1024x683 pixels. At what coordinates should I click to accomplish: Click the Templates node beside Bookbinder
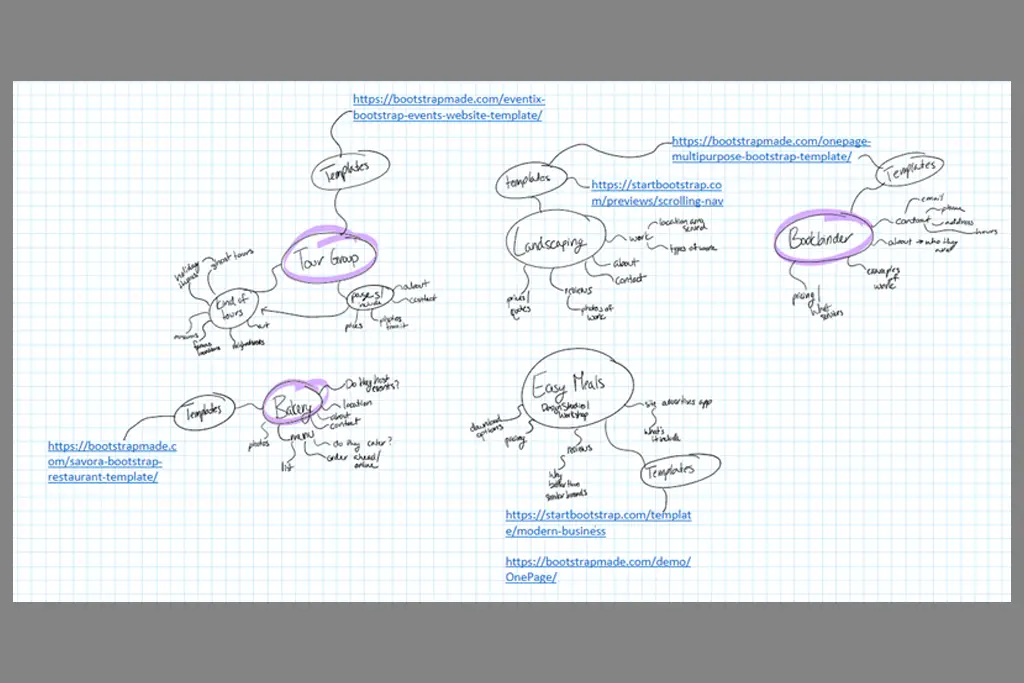point(910,169)
